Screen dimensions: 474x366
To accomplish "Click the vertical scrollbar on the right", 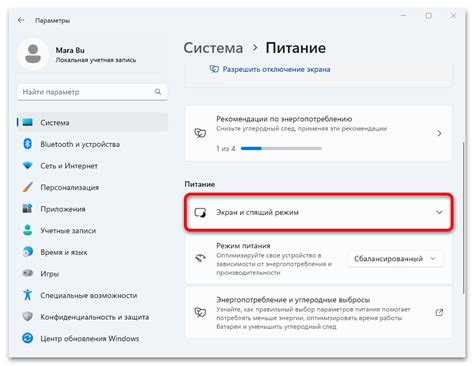I will tap(463, 217).
